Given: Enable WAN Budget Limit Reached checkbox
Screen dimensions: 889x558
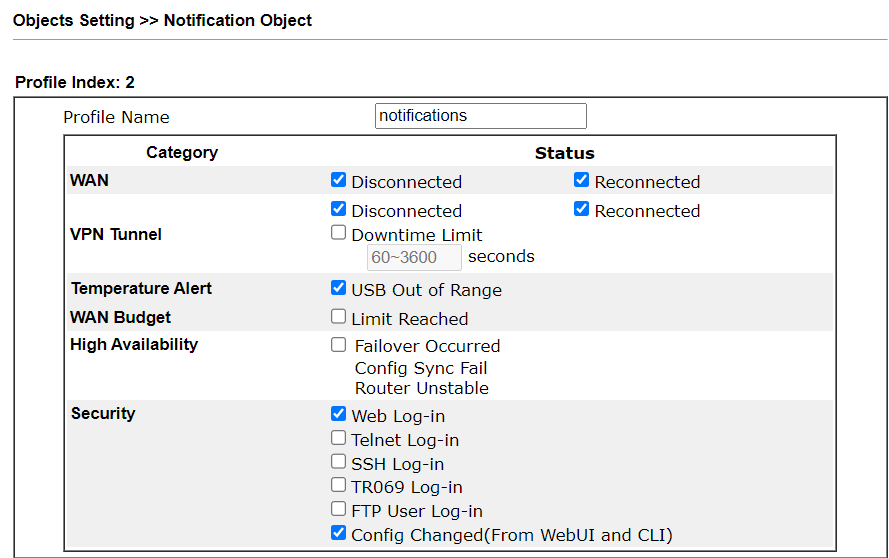Looking at the screenshot, I should coord(338,316).
